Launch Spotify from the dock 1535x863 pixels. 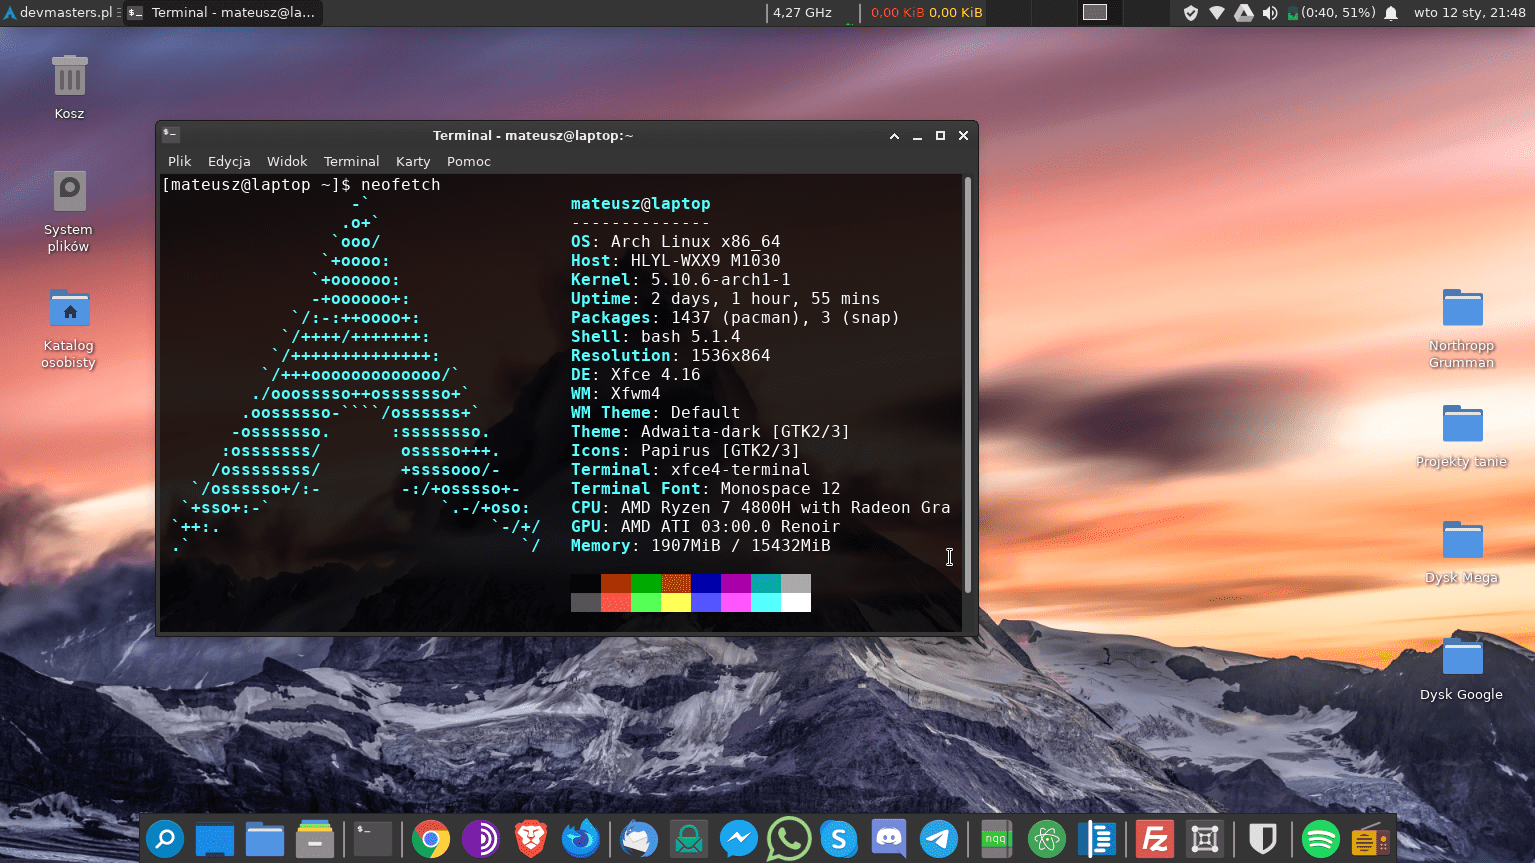click(x=1321, y=839)
